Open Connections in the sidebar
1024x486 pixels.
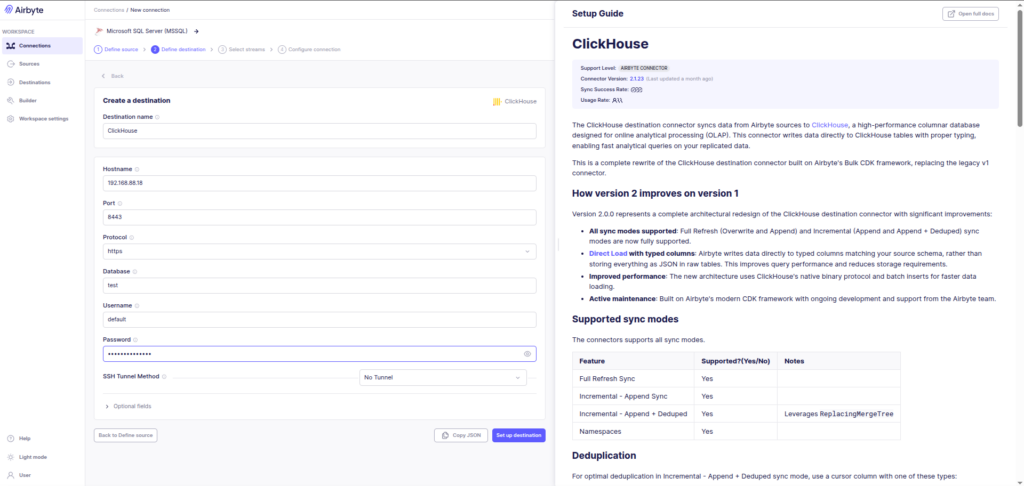[42, 46]
